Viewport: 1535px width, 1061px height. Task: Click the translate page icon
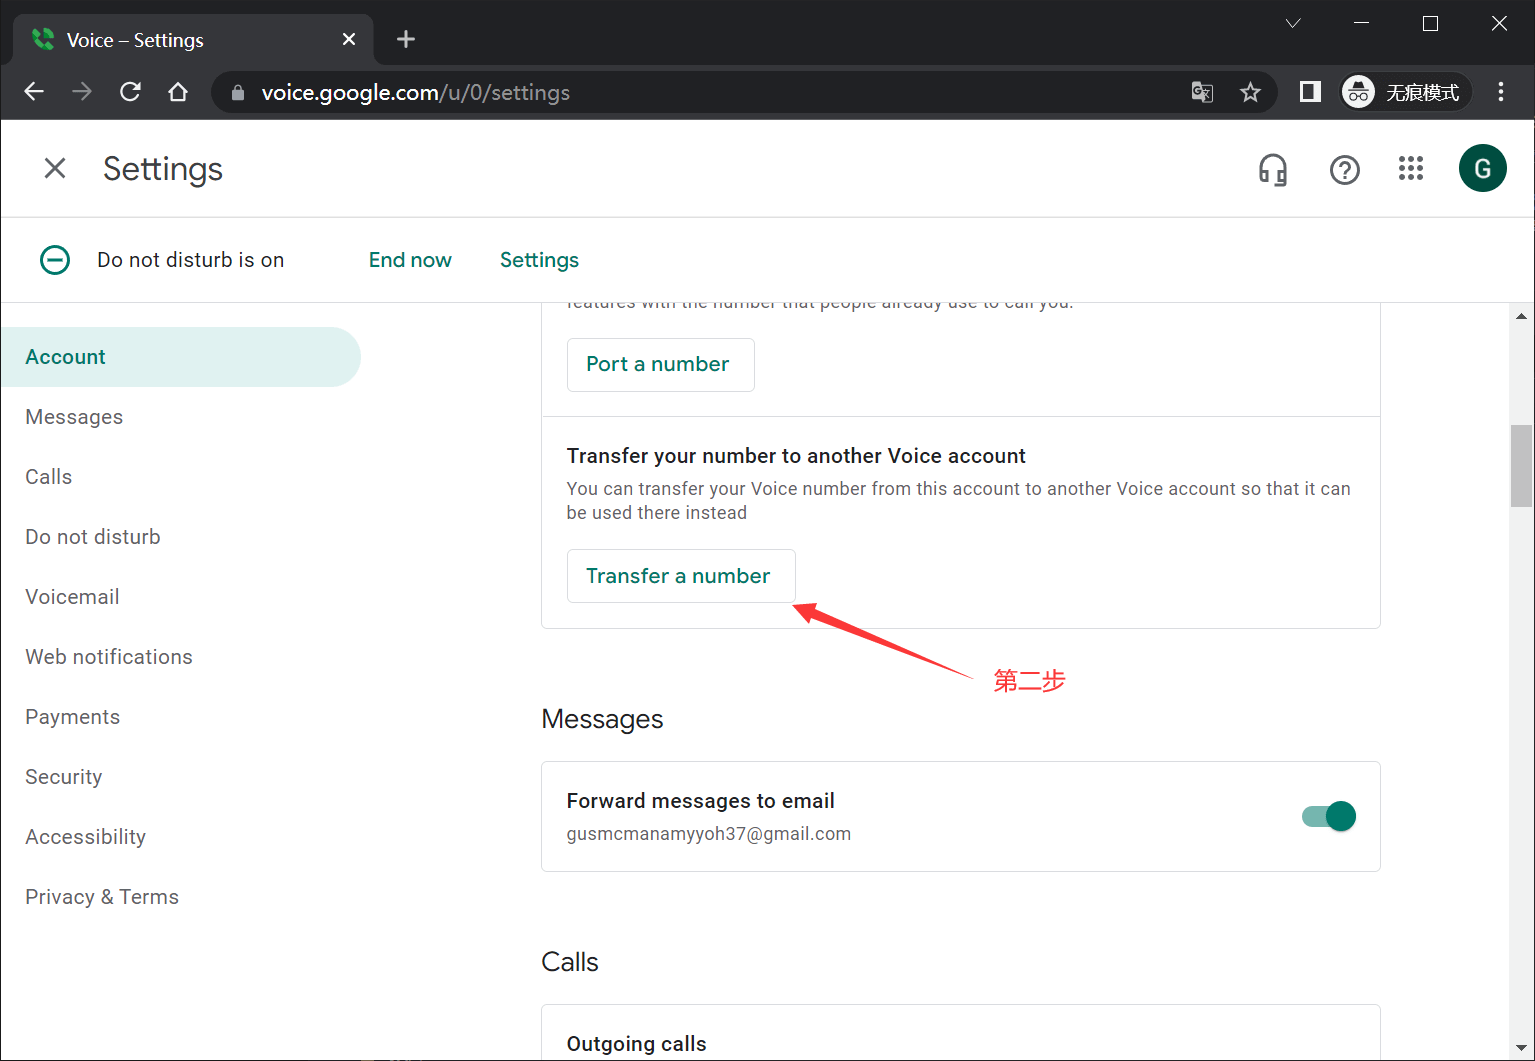[1202, 93]
